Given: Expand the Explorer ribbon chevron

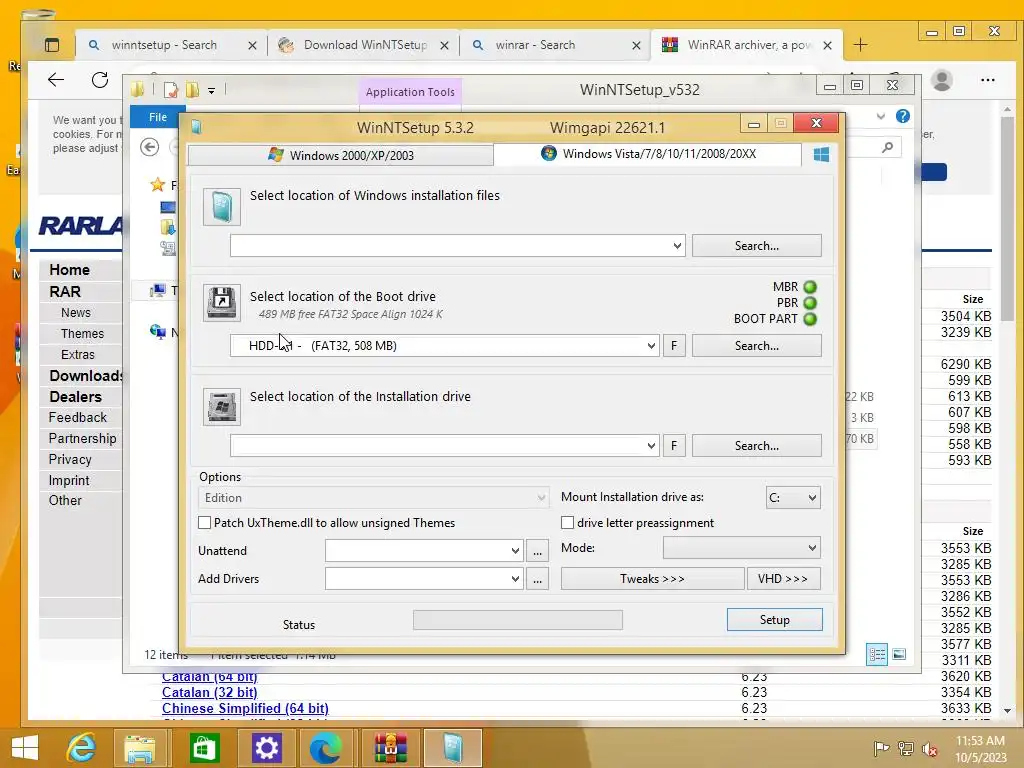Looking at the screenshot, I should [880, 116].
